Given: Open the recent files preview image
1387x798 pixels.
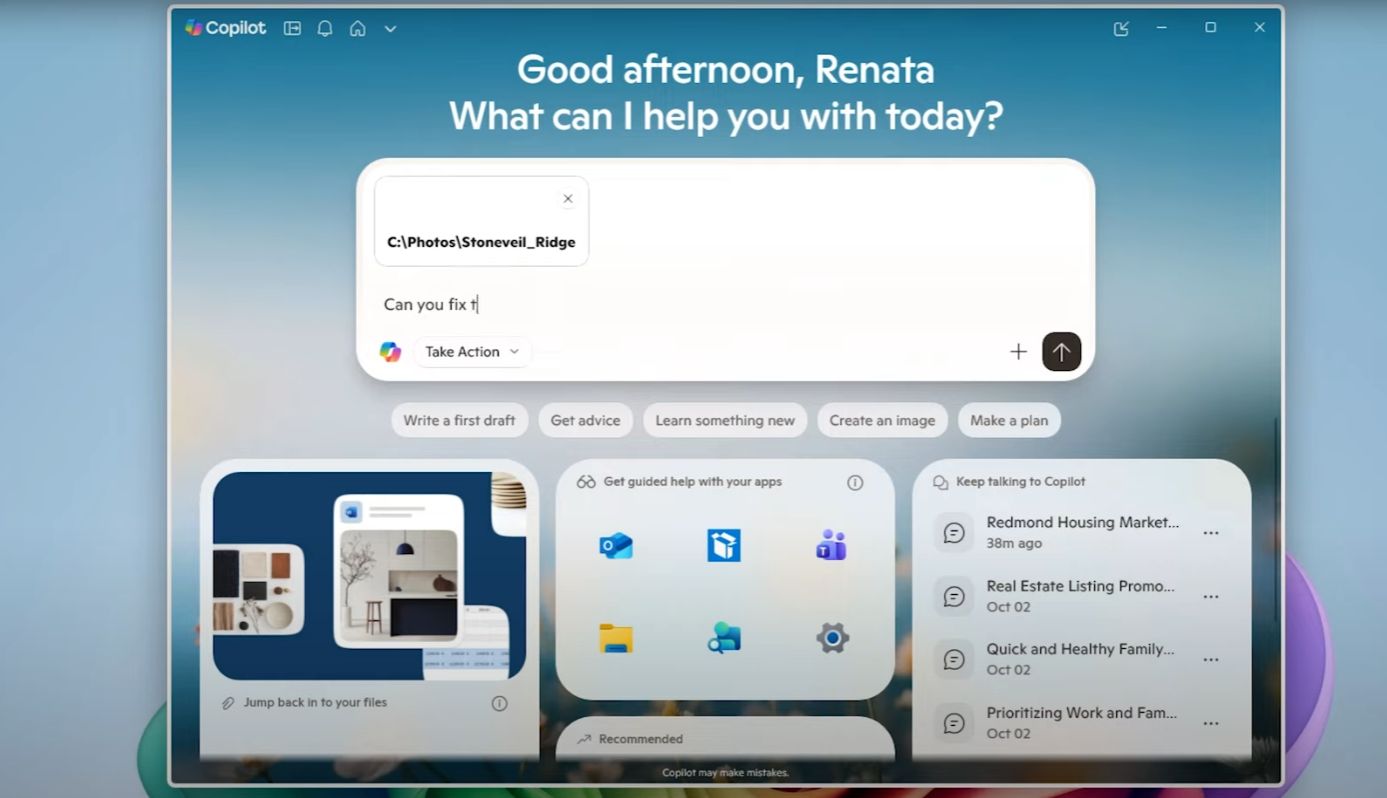Looking at the screenshot, I should (369, 576).
